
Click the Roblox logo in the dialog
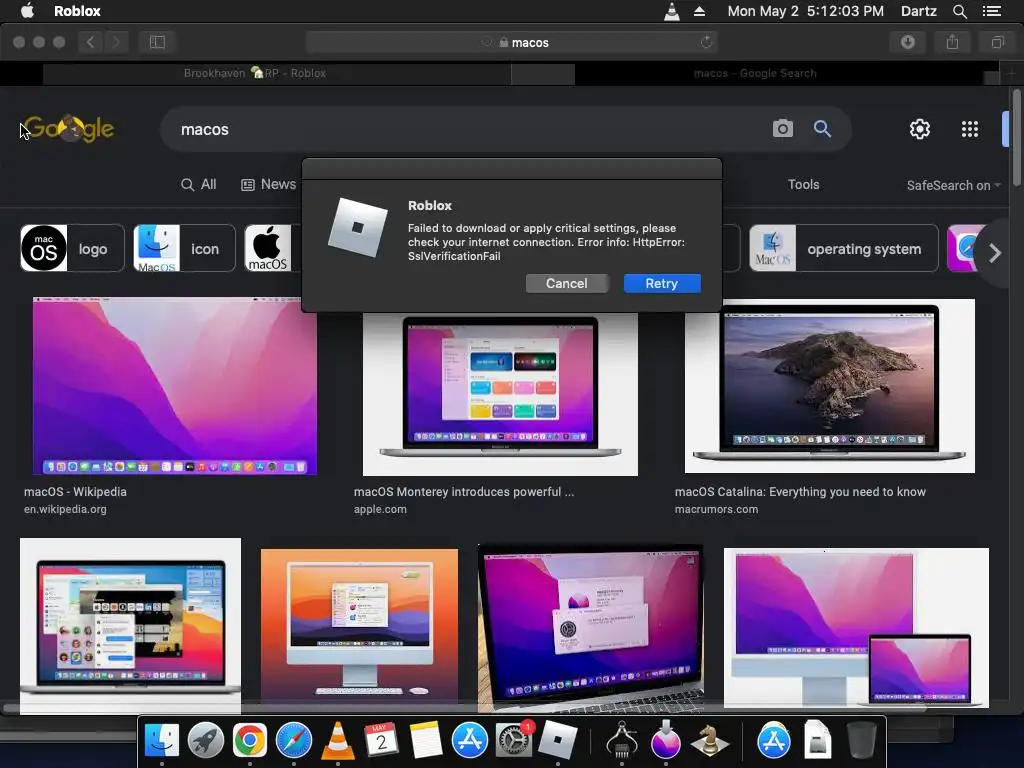[x=357, y=228]
